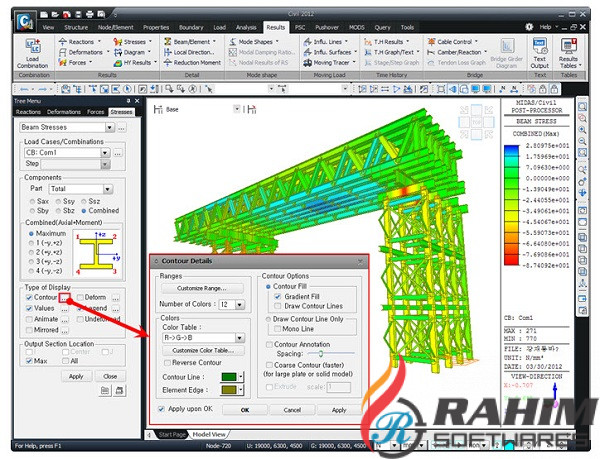Toggle the Contour checkbox

29,297
